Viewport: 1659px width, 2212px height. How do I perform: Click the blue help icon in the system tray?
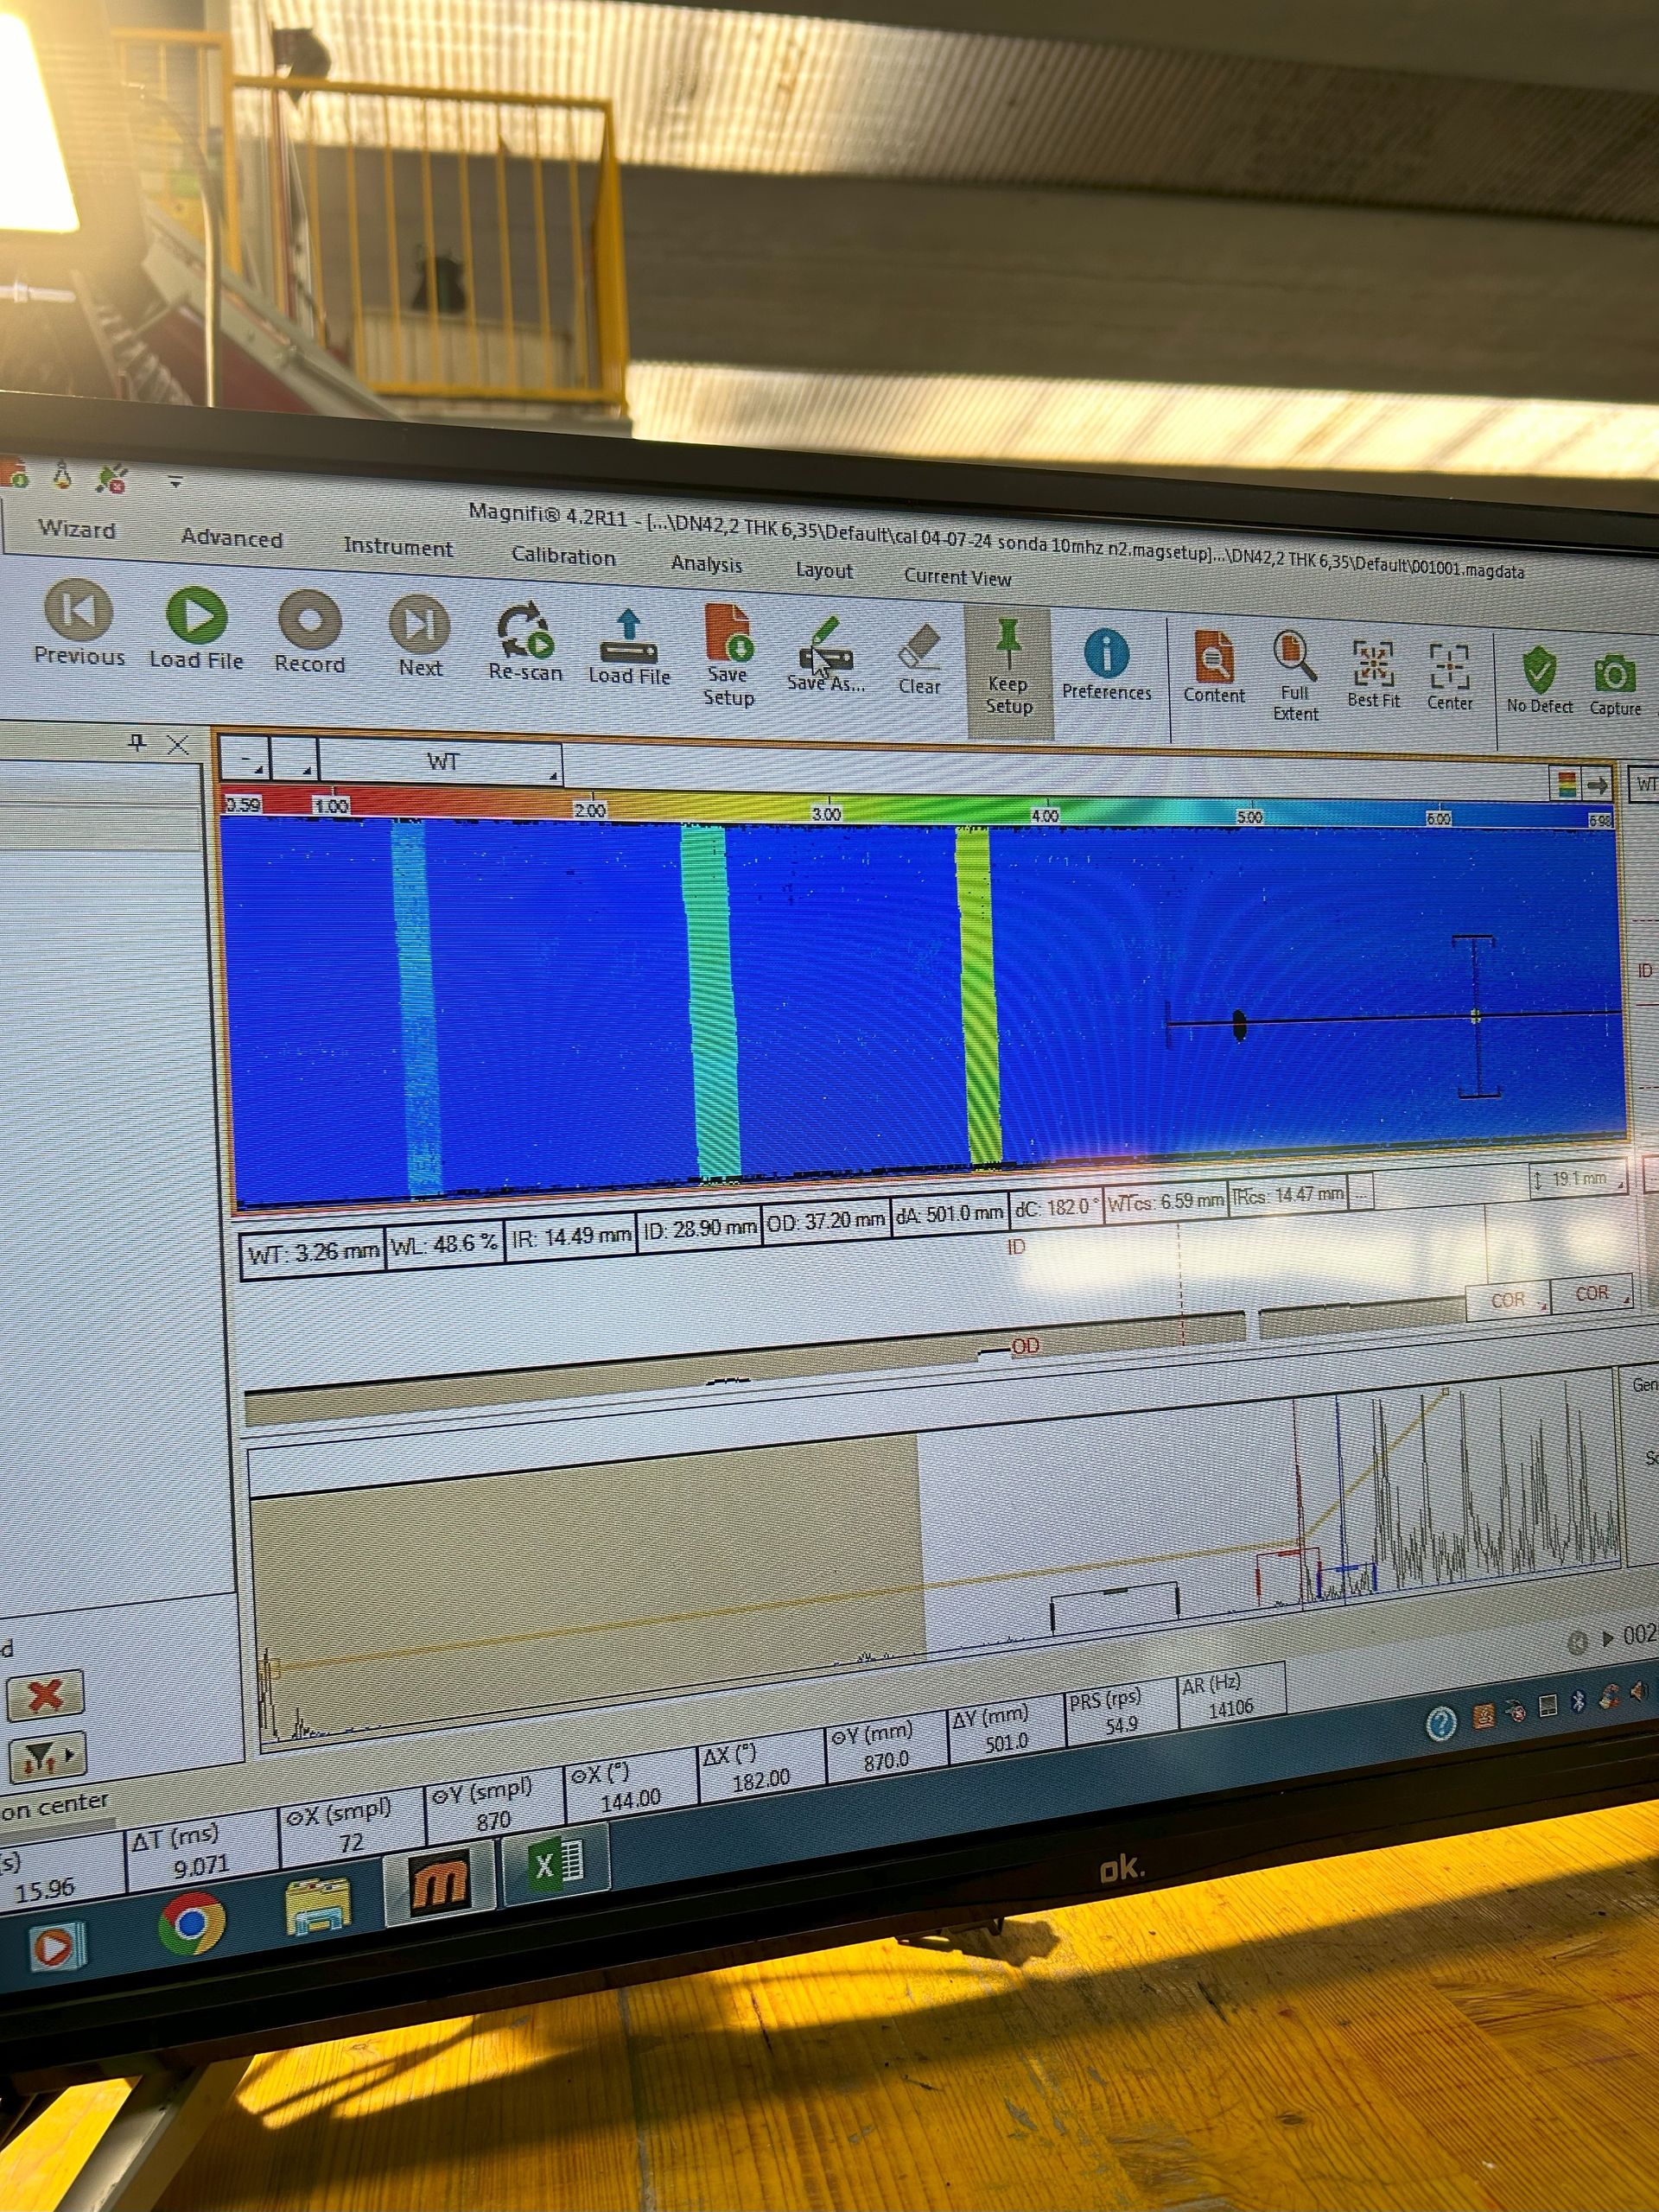[1441, 1722]
